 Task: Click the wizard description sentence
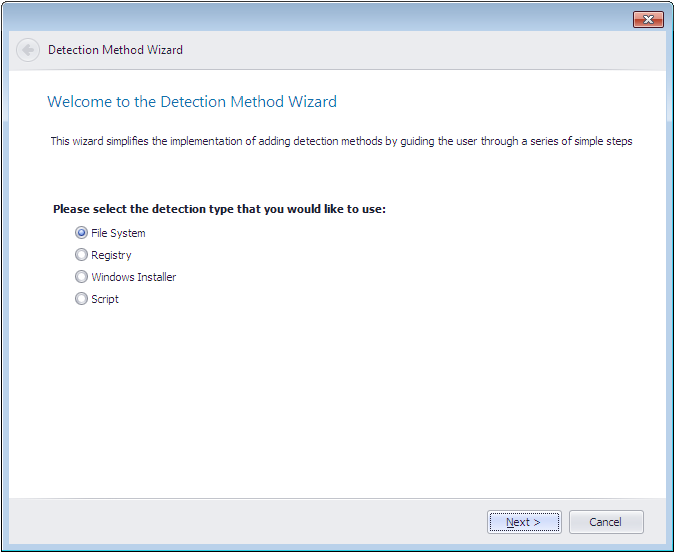coord(341,141)
